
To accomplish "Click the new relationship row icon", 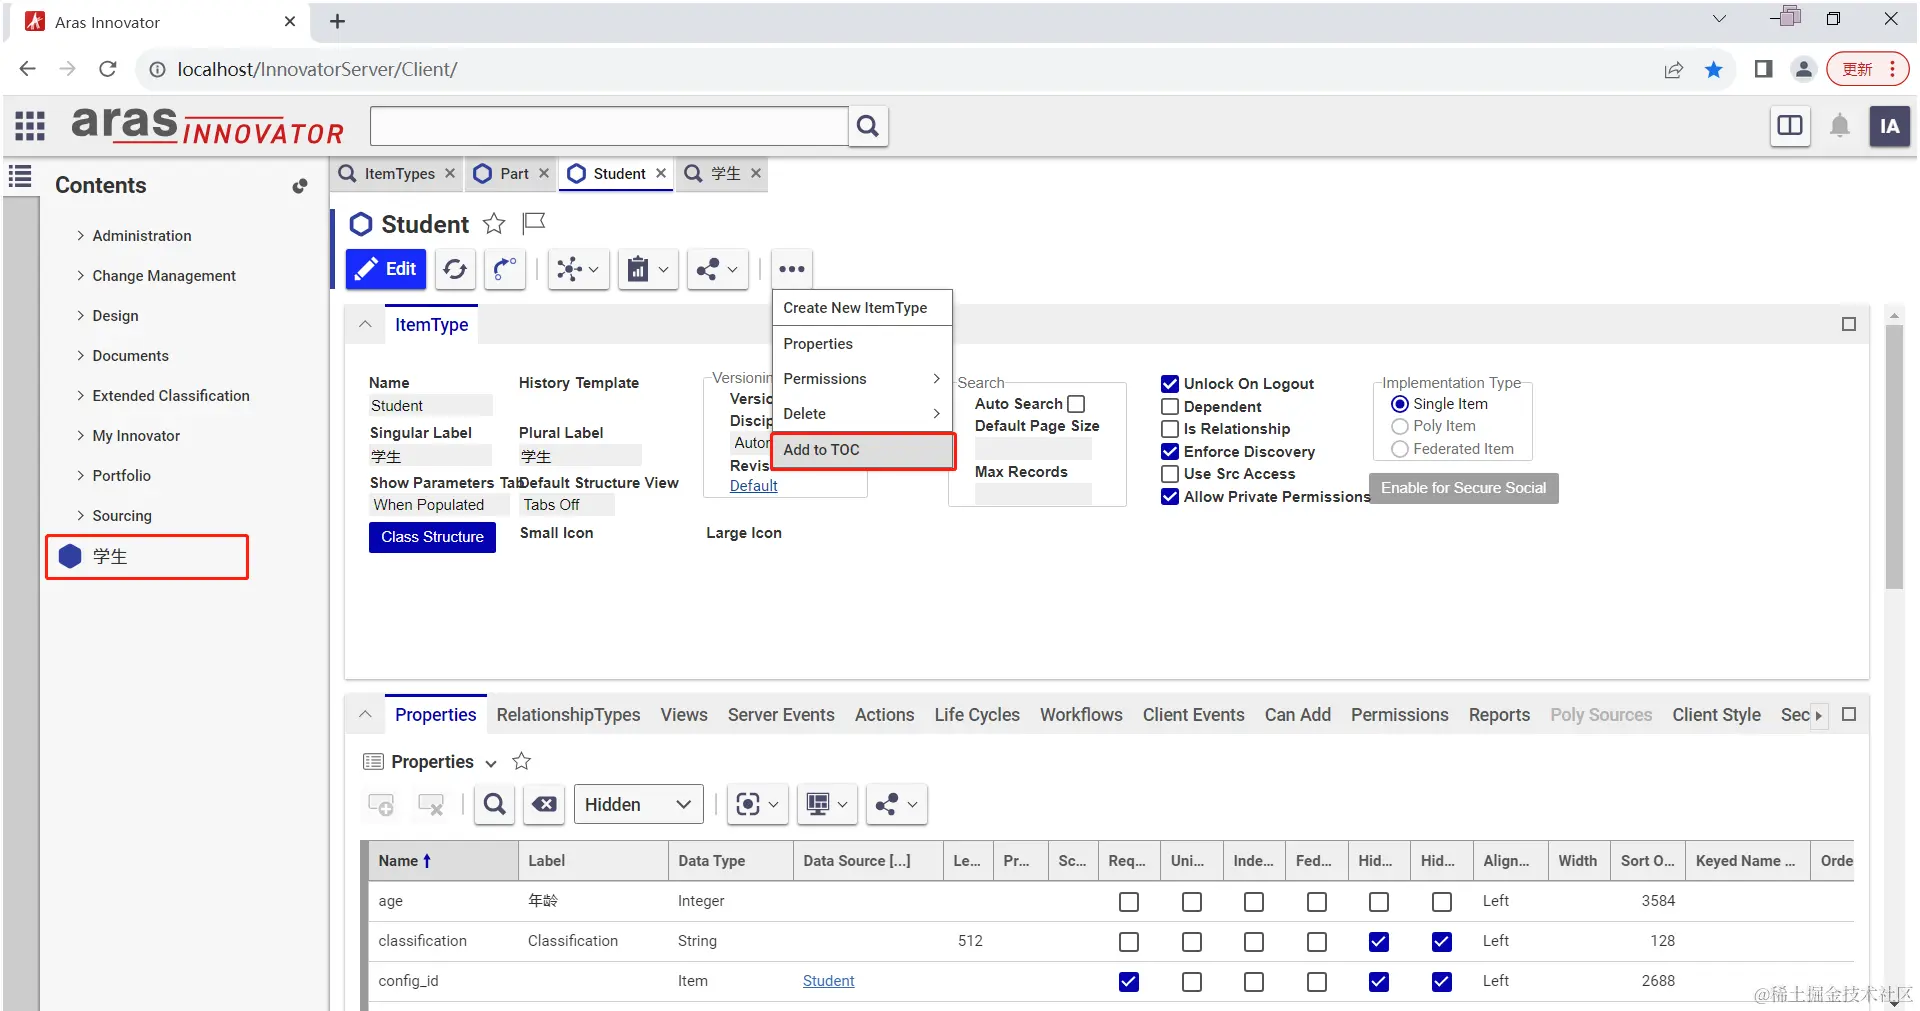I will pos(381,804).
